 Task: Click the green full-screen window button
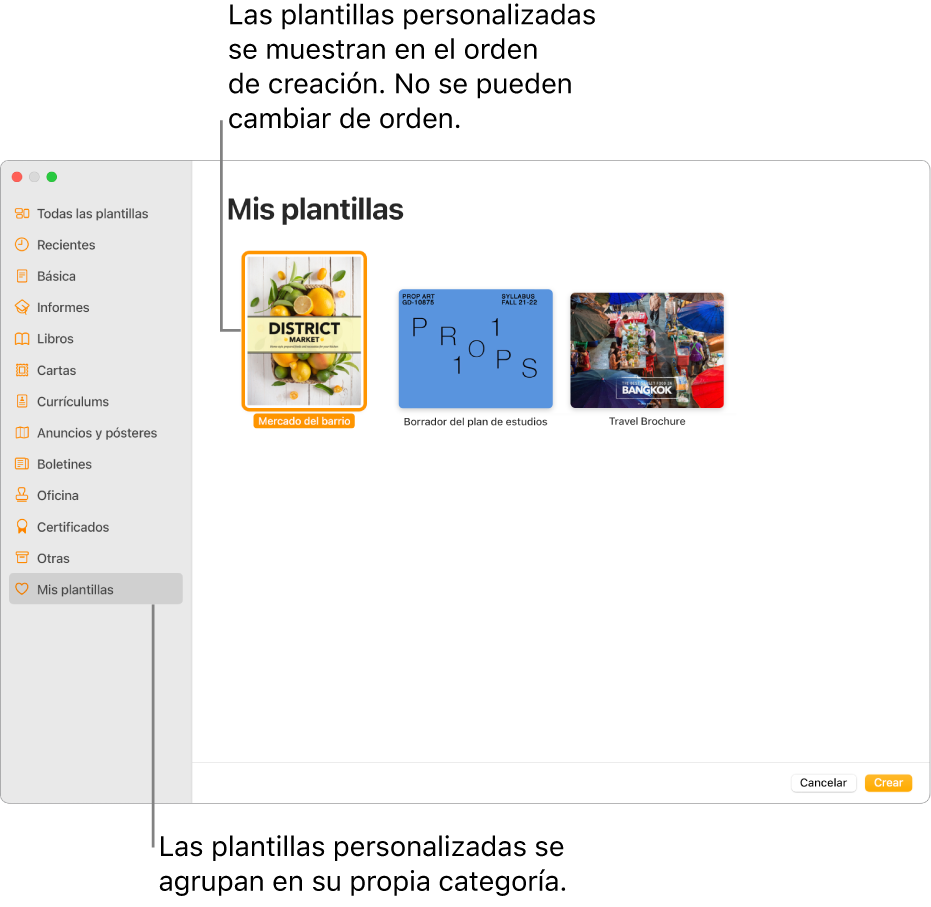click(x=52, y=177)
